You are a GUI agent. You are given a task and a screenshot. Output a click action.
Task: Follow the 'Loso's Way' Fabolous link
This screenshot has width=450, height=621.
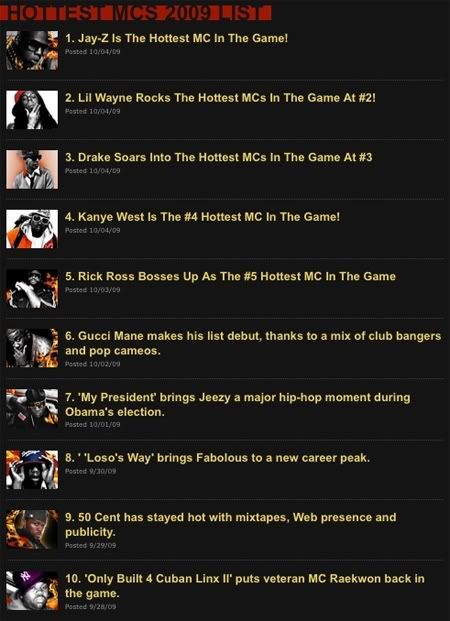[217, 458]
